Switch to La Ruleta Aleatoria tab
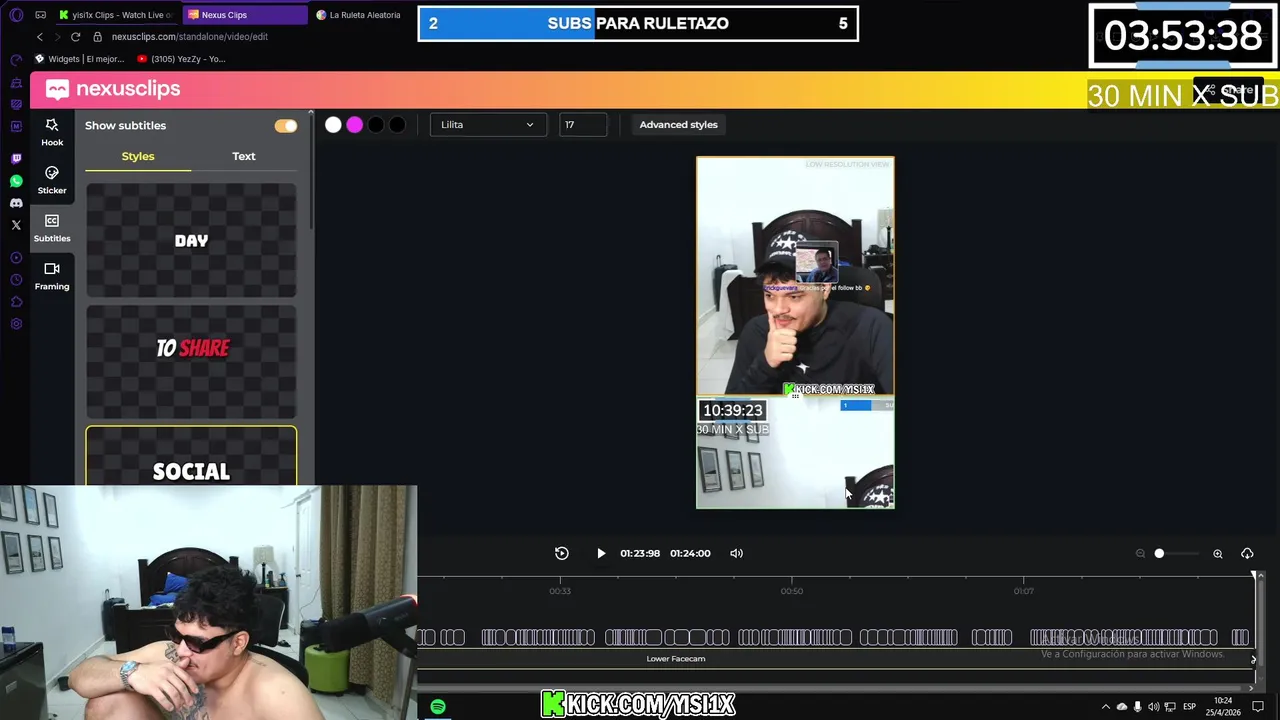 click(x=358, y=15)
